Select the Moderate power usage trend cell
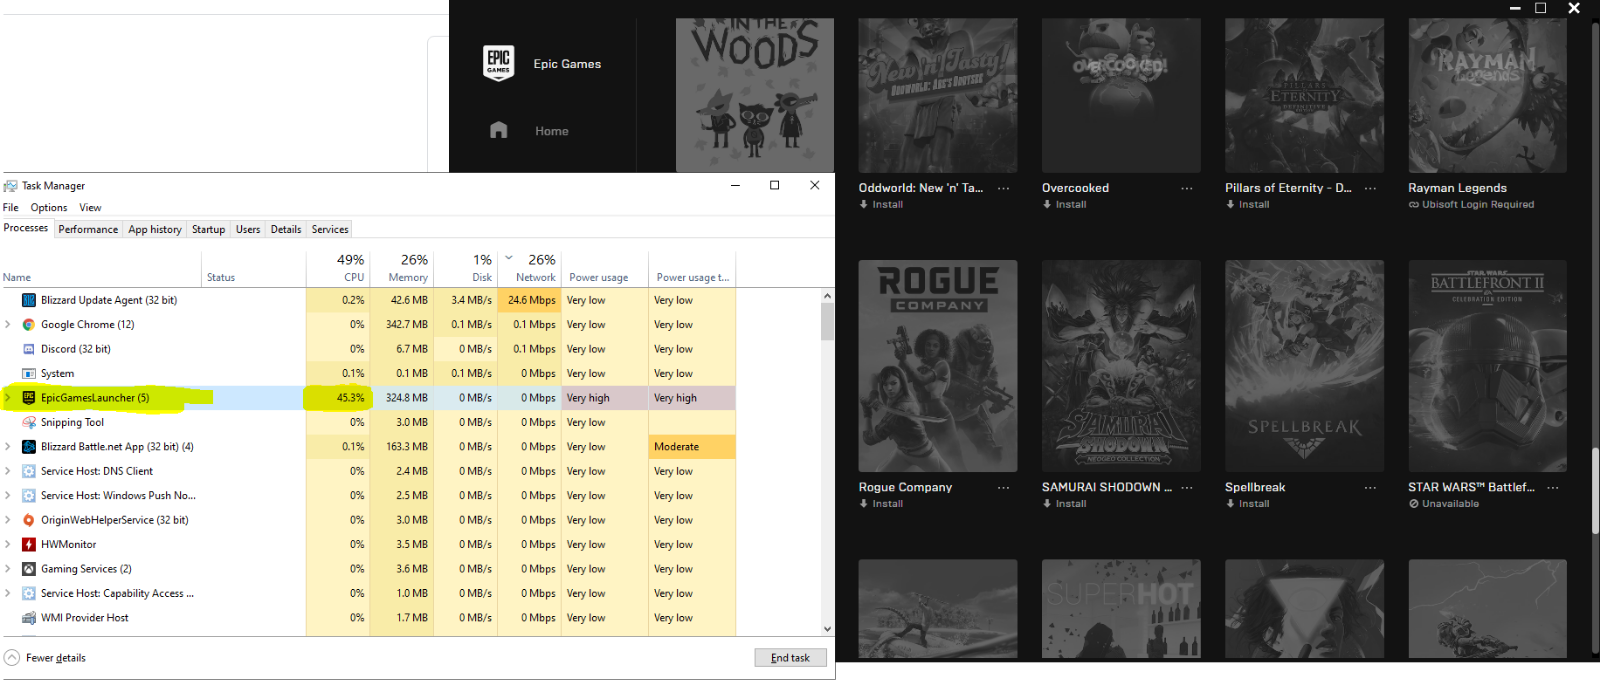This screenshot has height=685, width=1600. [x=691, y=447]
